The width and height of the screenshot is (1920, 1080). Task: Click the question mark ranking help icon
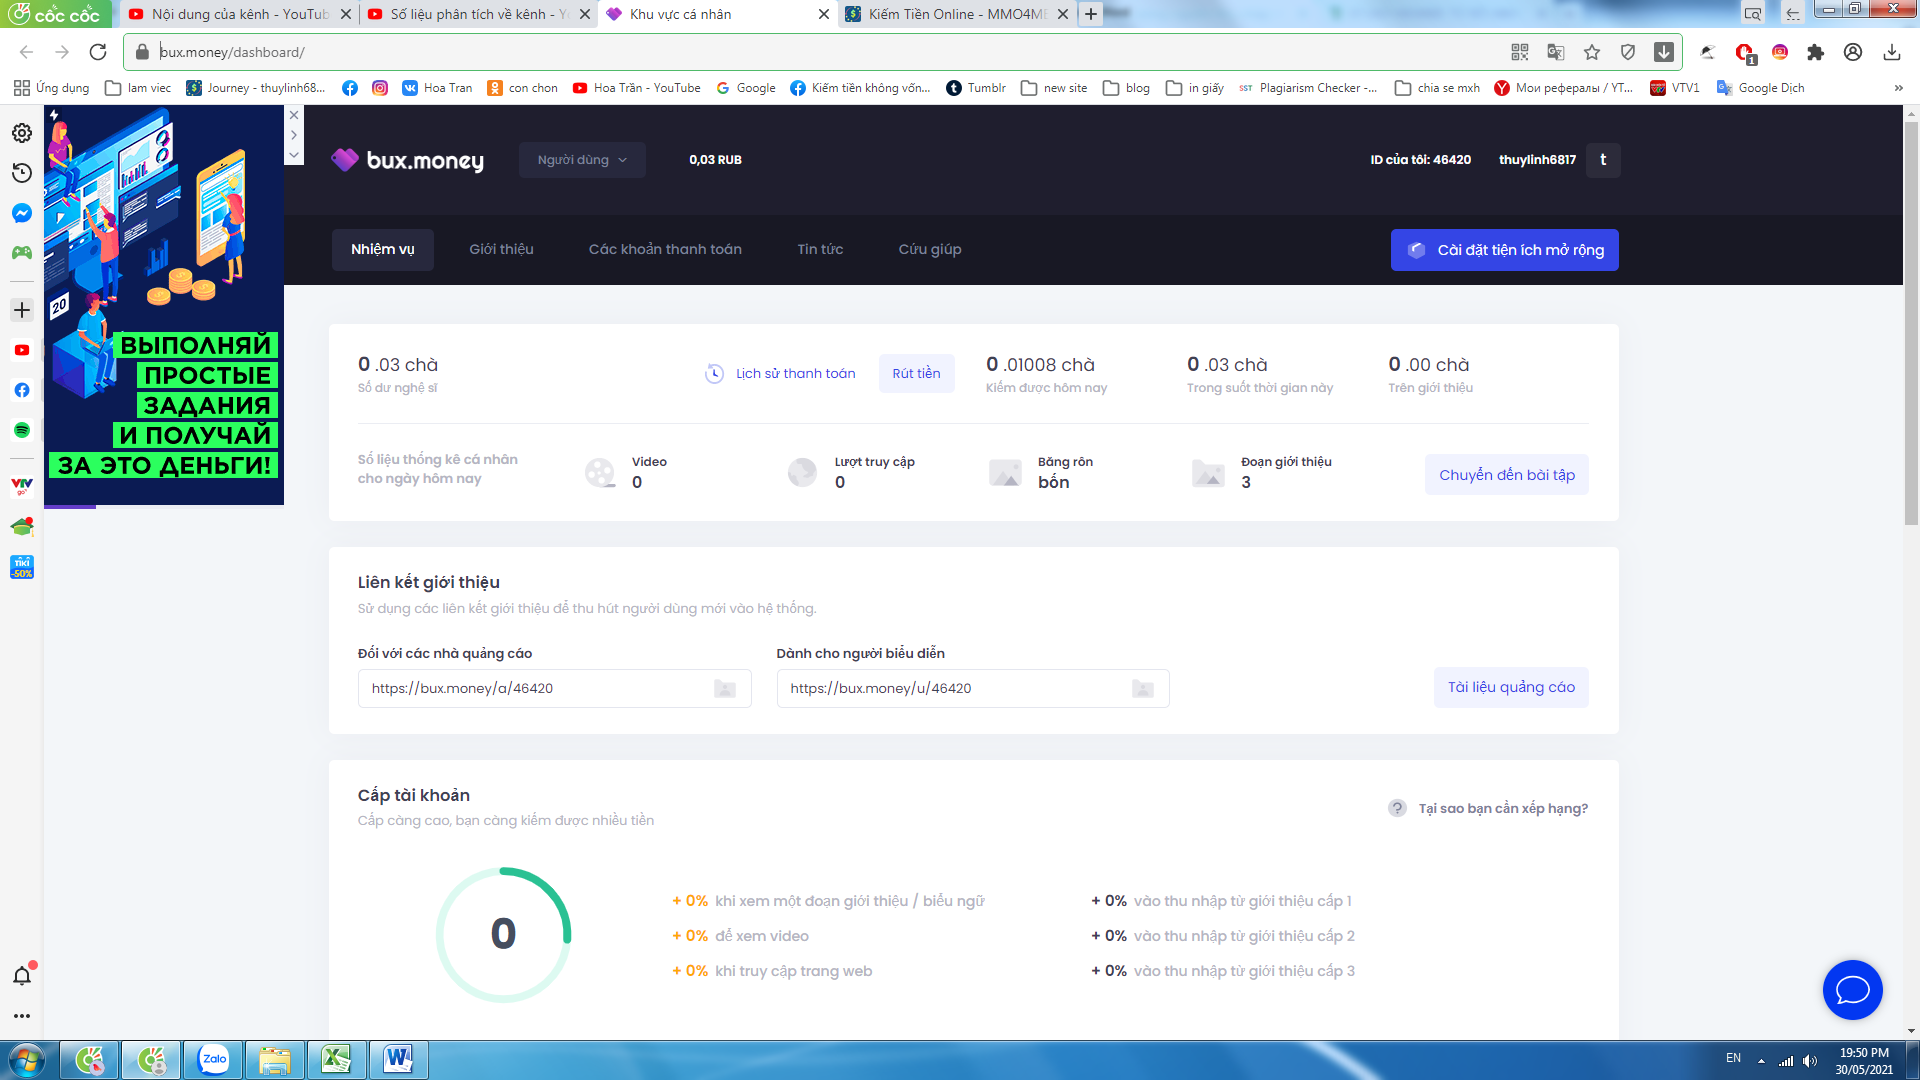pyautogui.click(x=1397, y=808)
